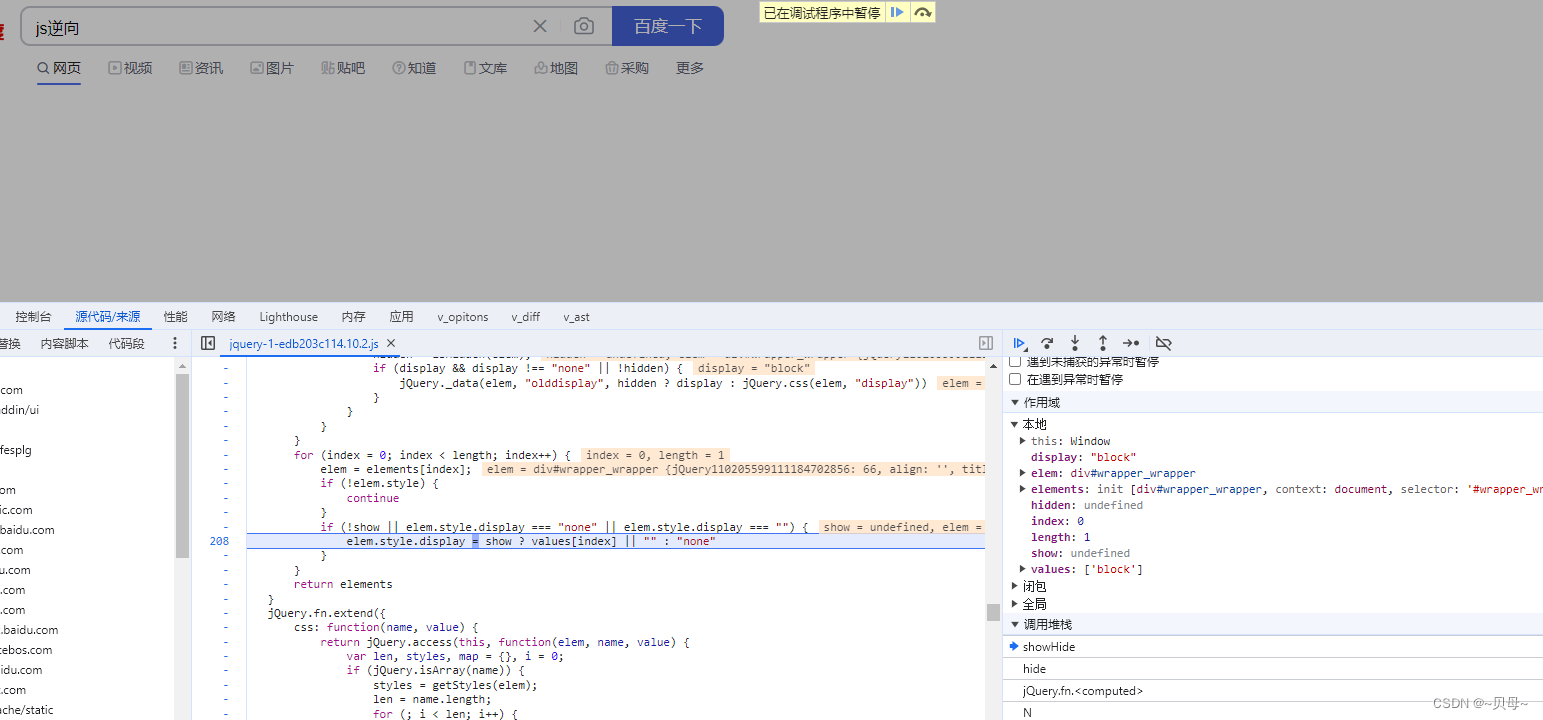The height and width of the screenshot is (720, 1543).
Task: Deactivate all breakpoints icon
Action: (1163, 343)
